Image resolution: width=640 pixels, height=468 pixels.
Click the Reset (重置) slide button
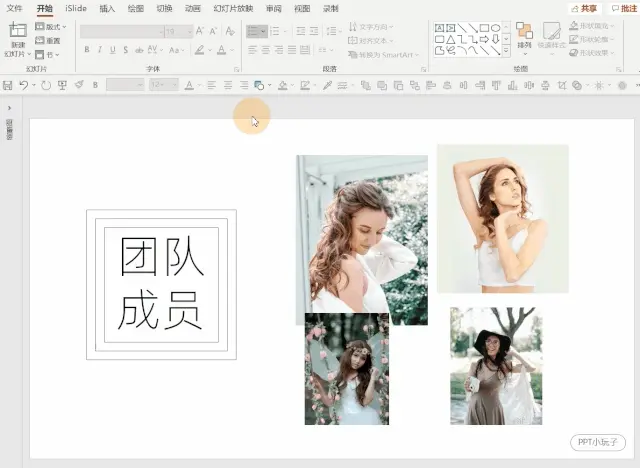(48, 40)
